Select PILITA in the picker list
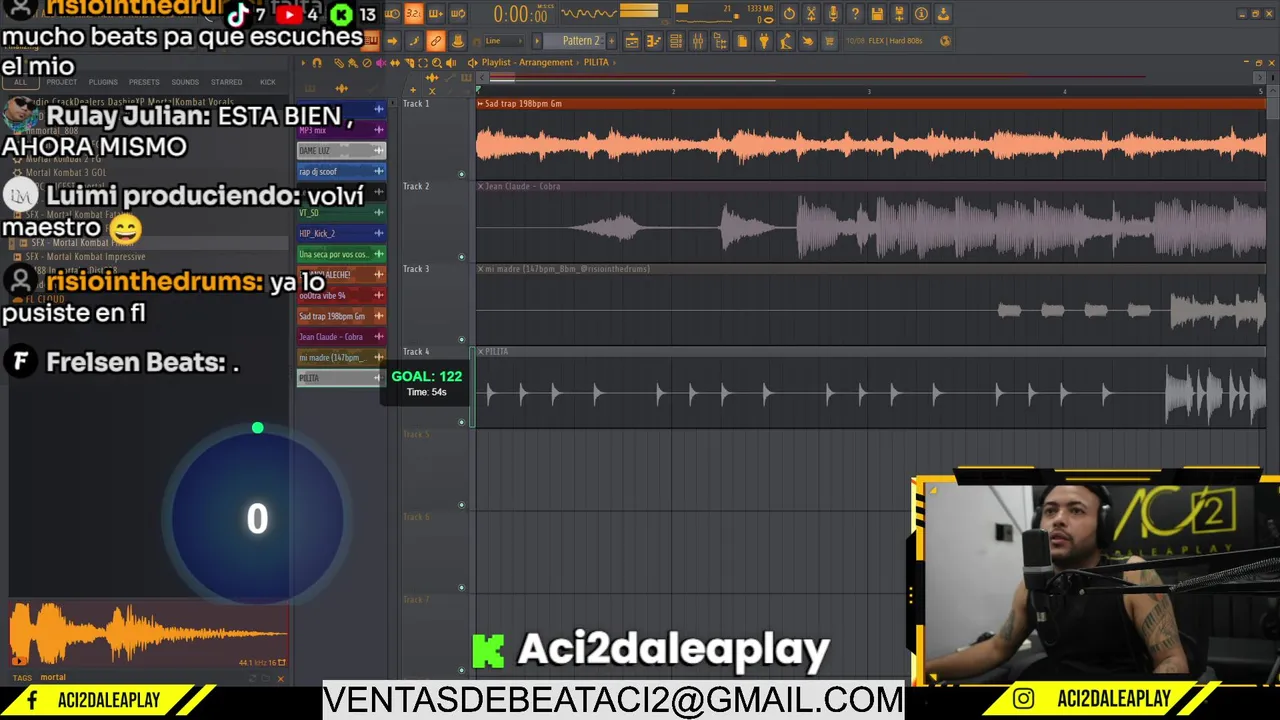The height and width of the screenshot is (720, 1280). 341,378
